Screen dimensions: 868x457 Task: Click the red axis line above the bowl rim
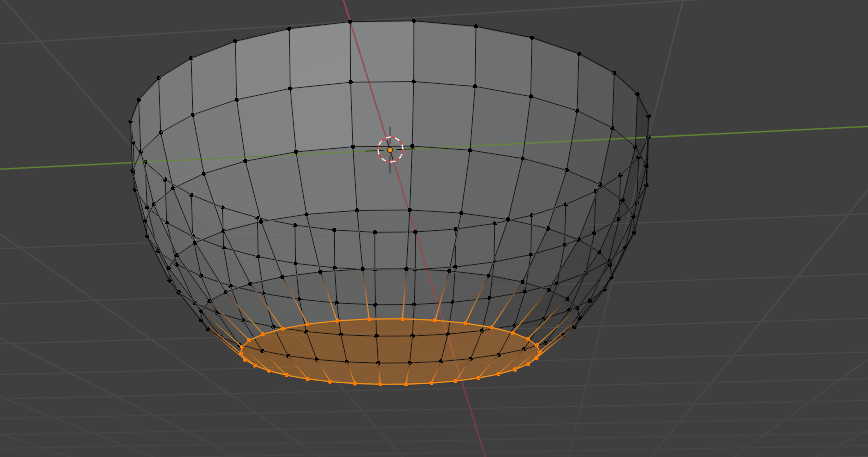(x=346, y=9)
